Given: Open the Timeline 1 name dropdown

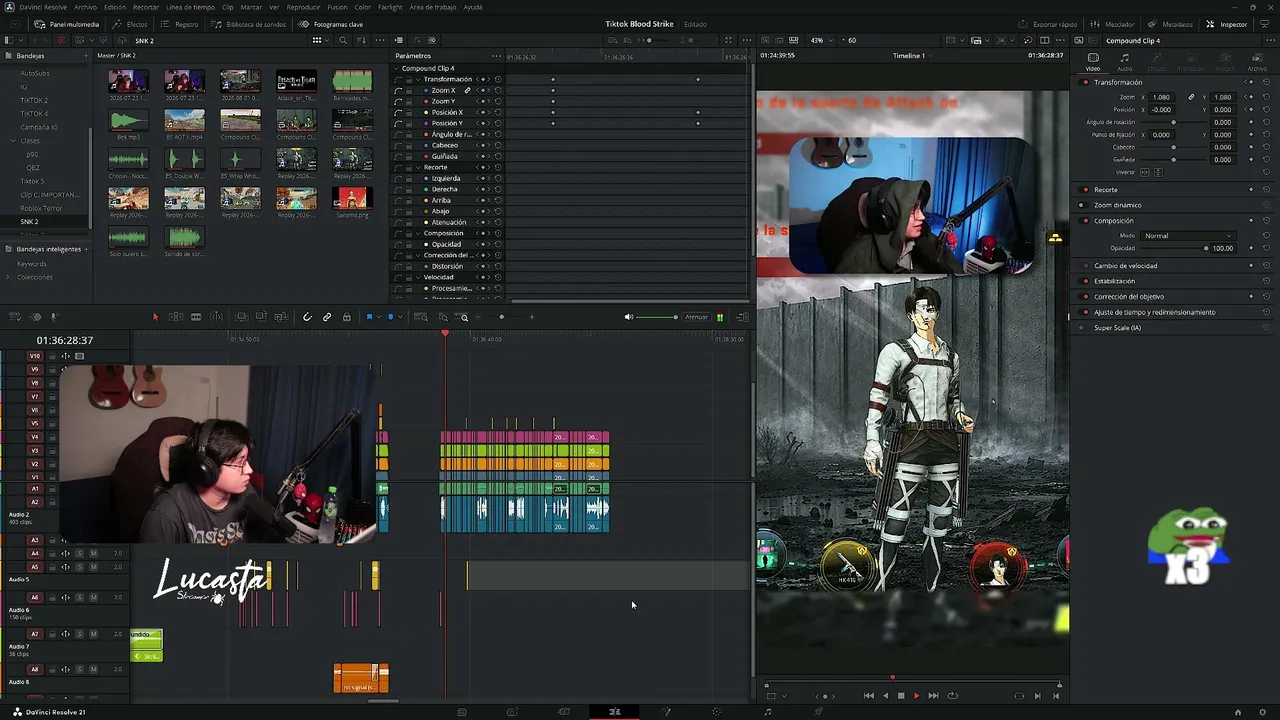Looking at the screenshot, I should (911, 56).
